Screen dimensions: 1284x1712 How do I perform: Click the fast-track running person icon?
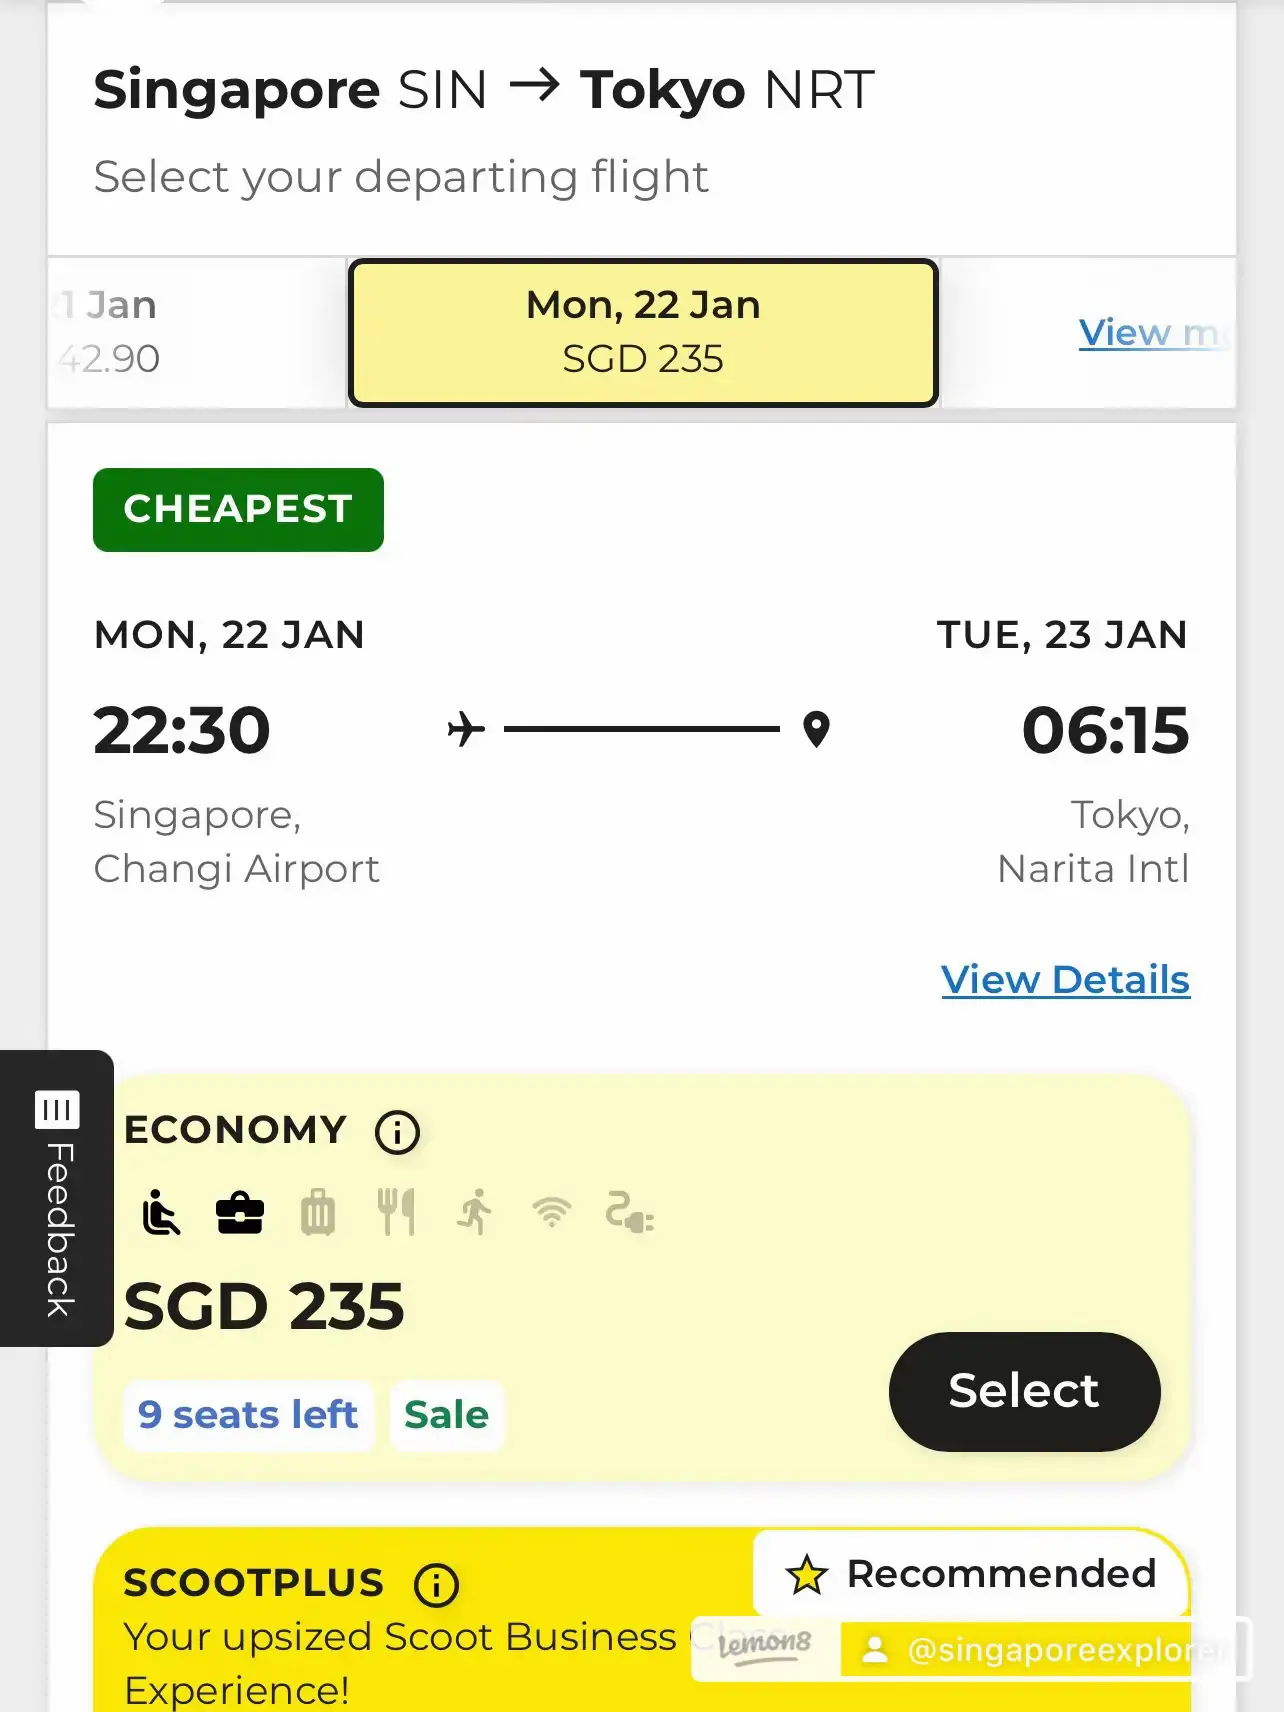[474, 1213]
